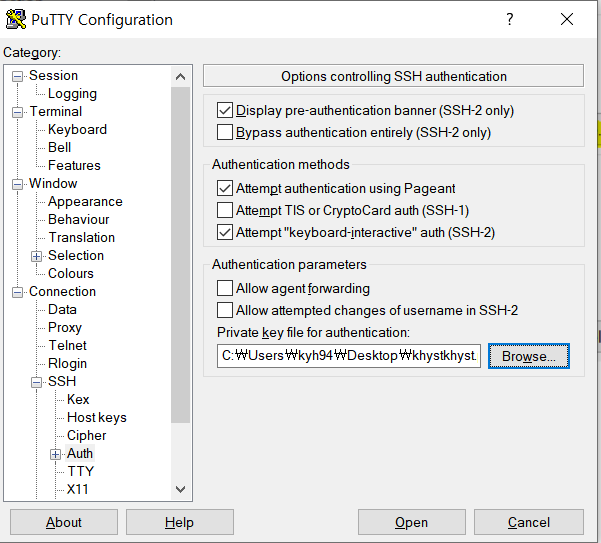The image size is (601, 543).
Task: Expand the Auth tree node
Action: click(x=56, y=454)
